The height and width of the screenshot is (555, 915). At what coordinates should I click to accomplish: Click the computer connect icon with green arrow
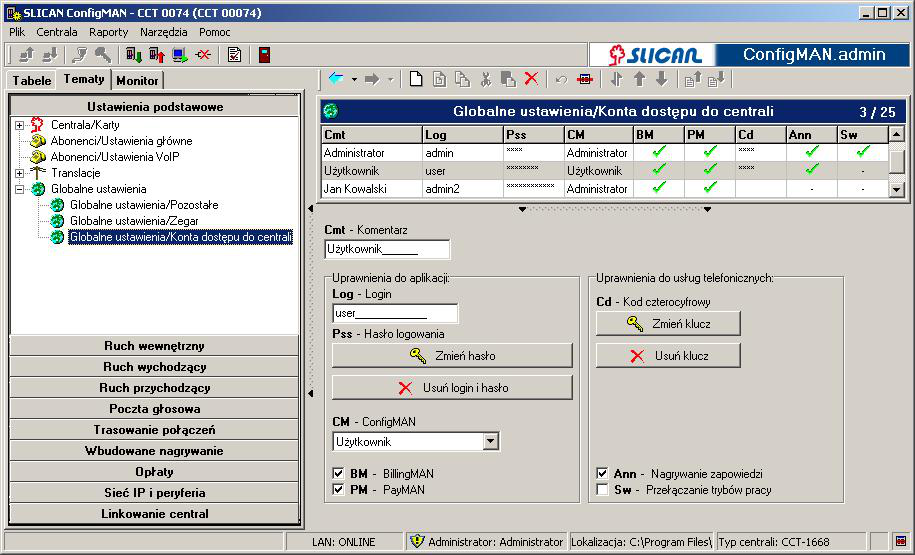180,55
